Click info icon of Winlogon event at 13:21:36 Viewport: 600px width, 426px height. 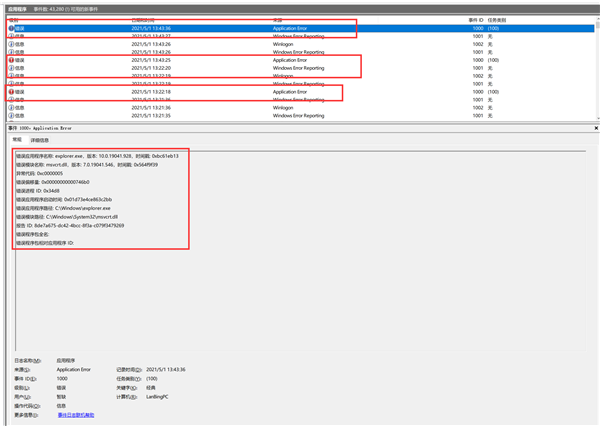coord(11,108)
